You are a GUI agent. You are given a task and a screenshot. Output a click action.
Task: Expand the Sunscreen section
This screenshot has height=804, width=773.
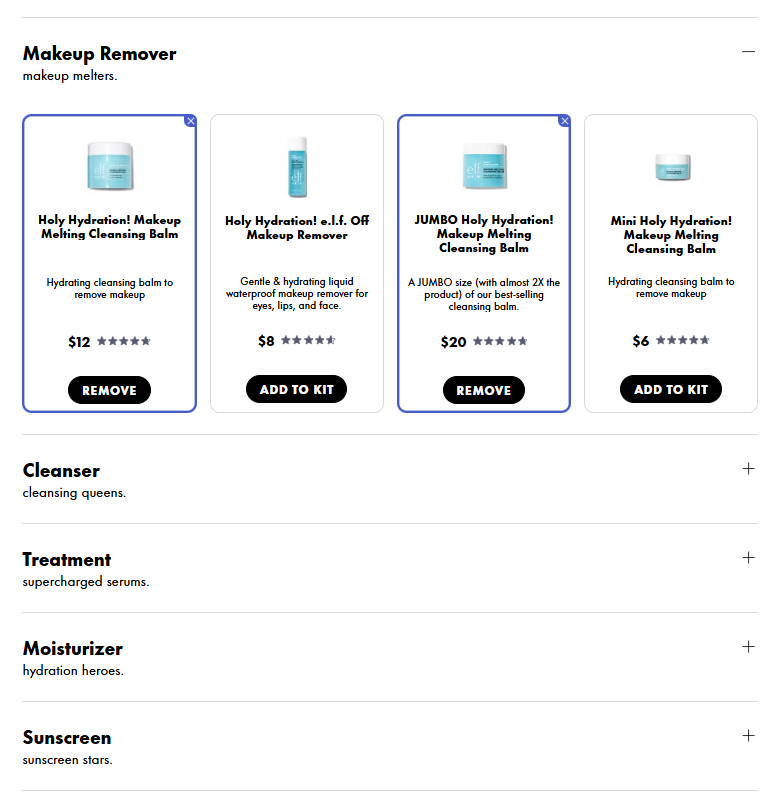click(748, 735)
